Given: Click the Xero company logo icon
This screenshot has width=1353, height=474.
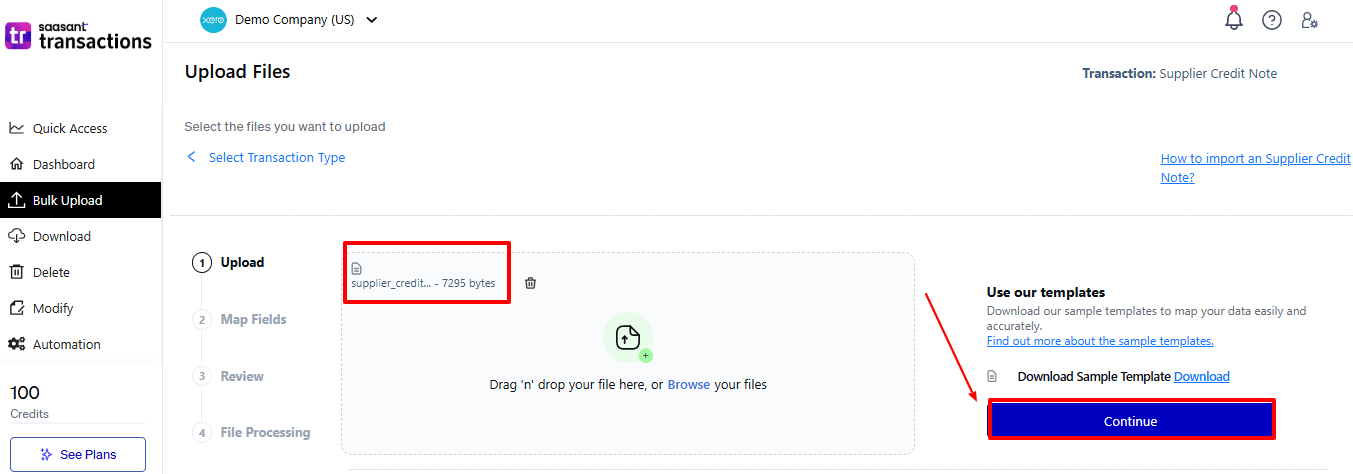Looking at the screenshot, I should click(213, 20).
